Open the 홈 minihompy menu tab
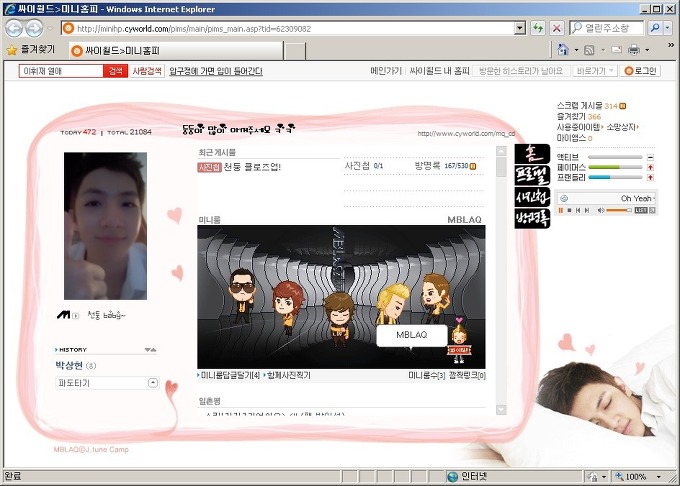Image resolution: width=680 pixels, height=486 pixels. (532, 154)
